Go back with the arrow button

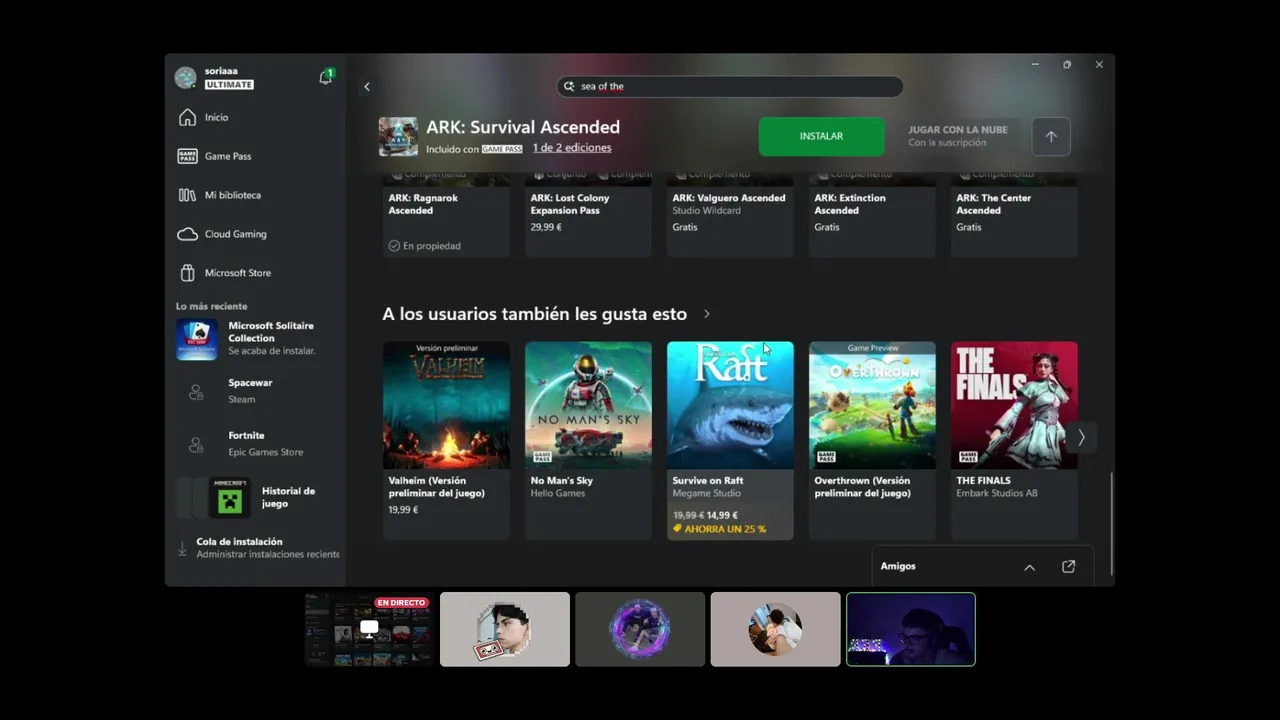[x=367, y=87]
